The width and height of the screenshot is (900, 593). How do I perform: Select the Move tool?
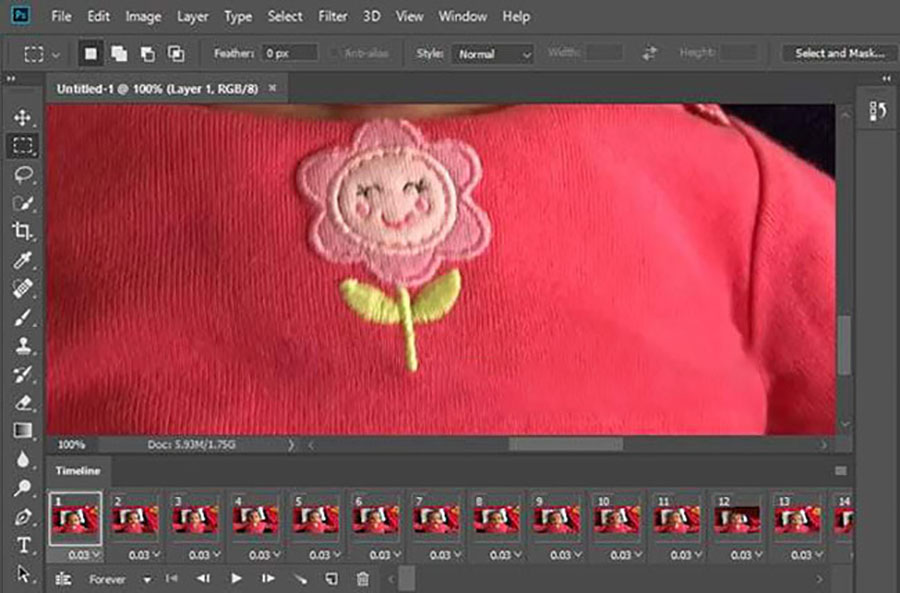22,117
